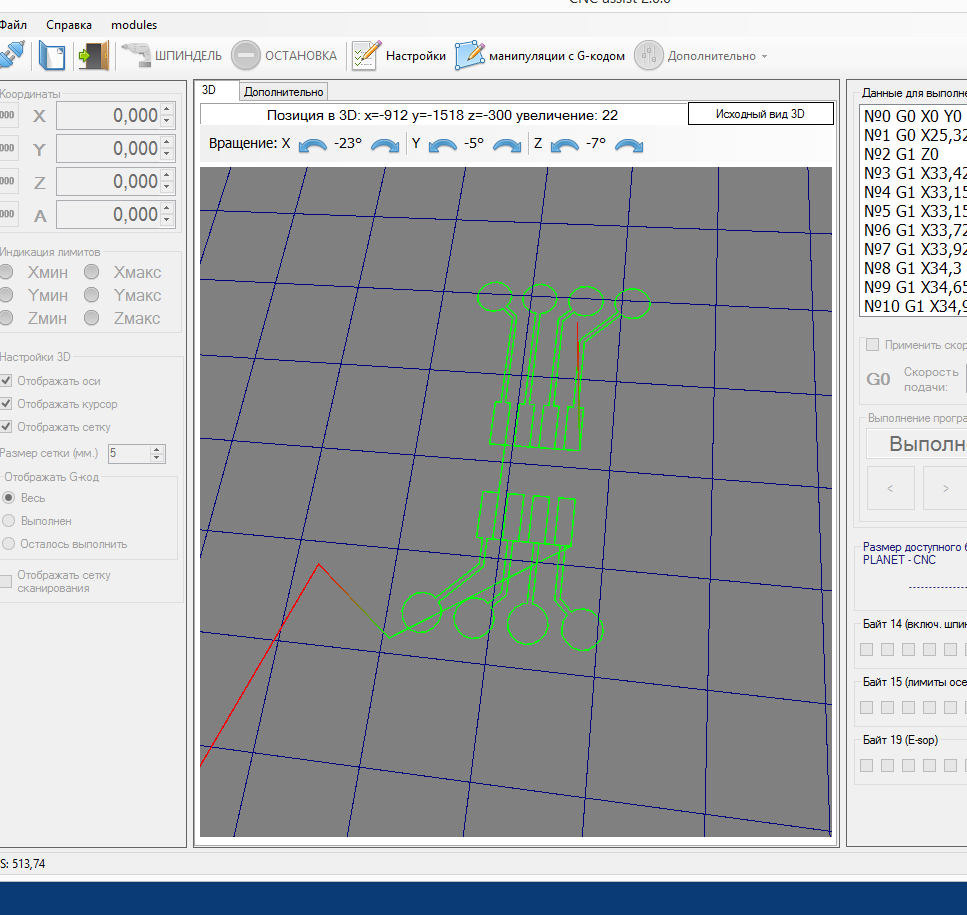The image size is (967, 915).
Task: Select the Весь radio button
Action: click(9, 498)
